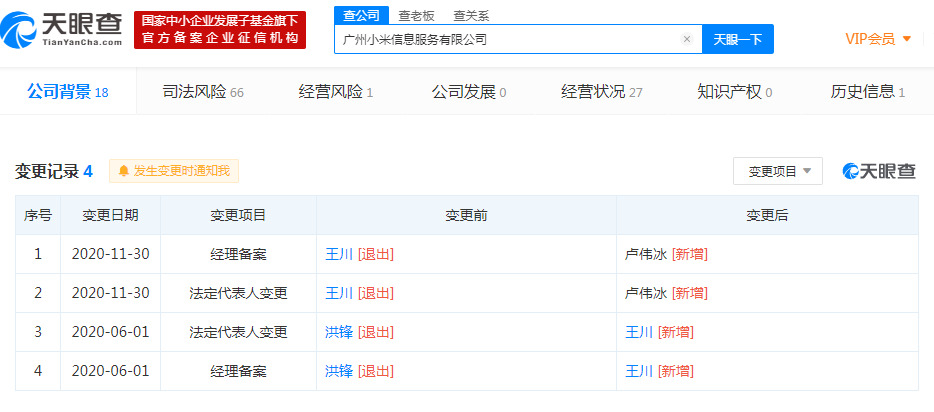Open 王川 link in row 3 变更后
Image resolution: width=934 pixels, height=412 pixels.
639,332
